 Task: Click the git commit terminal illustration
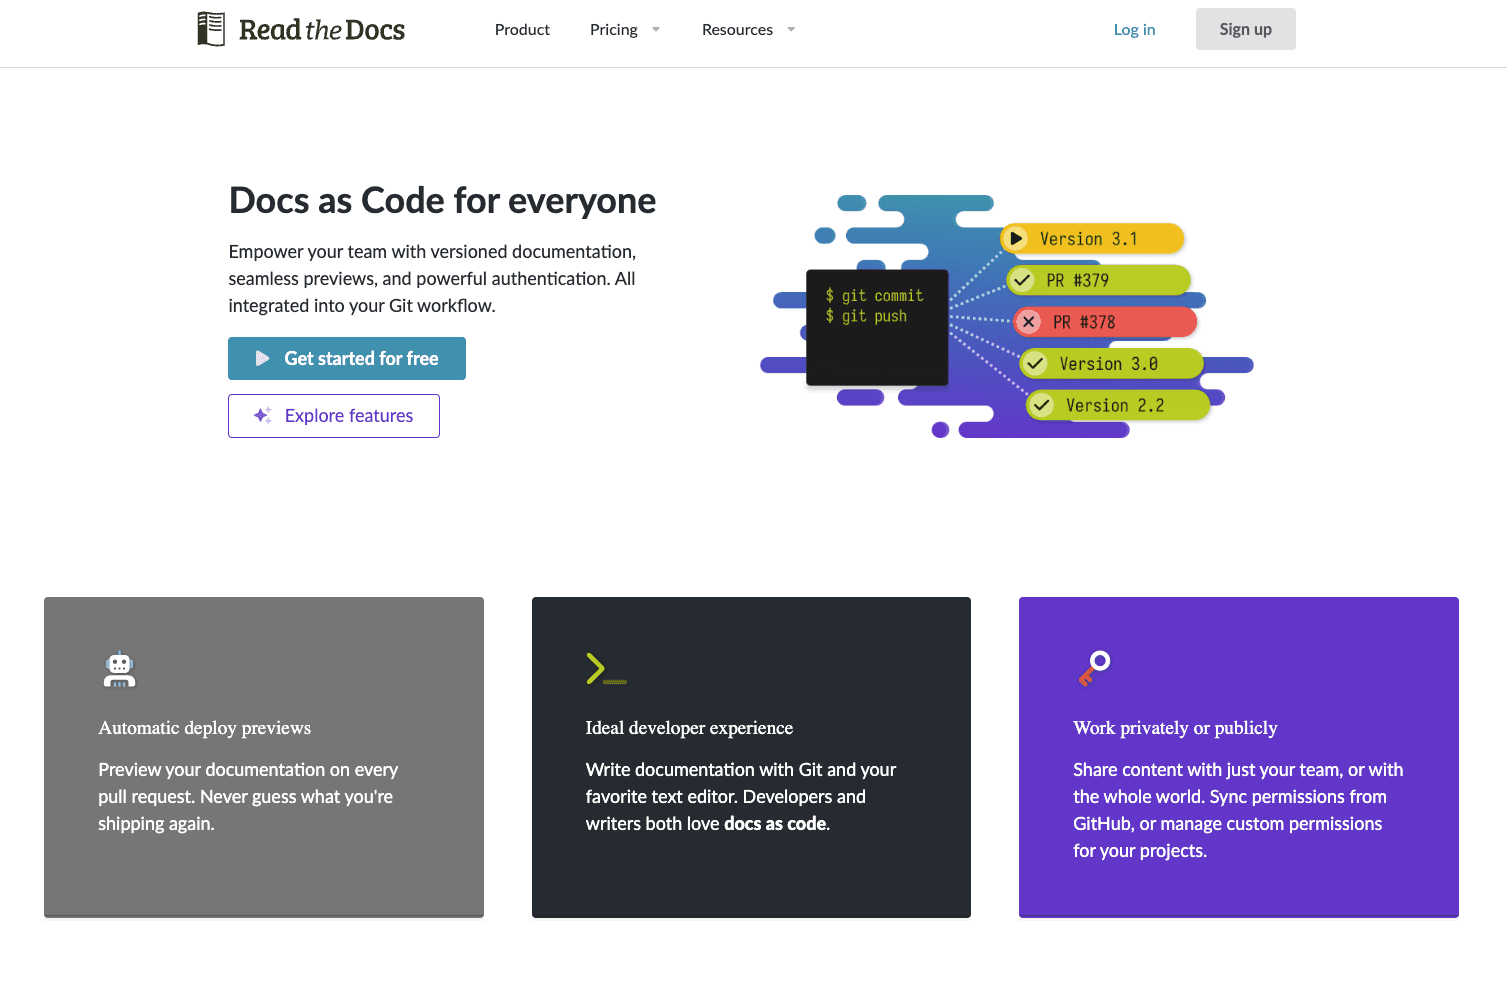(877, 327)
